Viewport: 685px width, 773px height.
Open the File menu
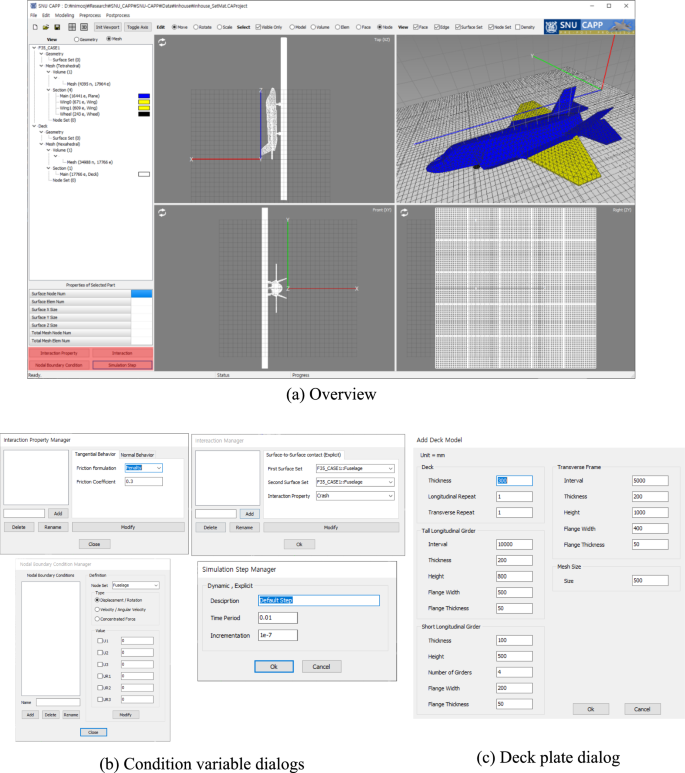tap(34, 15)
